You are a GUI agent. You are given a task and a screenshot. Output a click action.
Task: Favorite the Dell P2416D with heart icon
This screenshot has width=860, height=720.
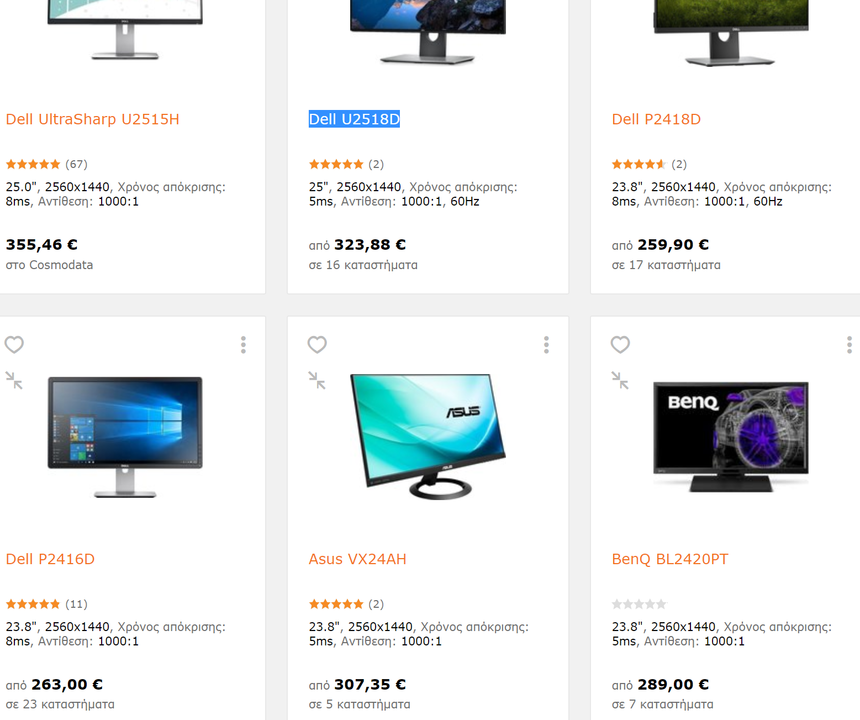click(x=14, y=345)
